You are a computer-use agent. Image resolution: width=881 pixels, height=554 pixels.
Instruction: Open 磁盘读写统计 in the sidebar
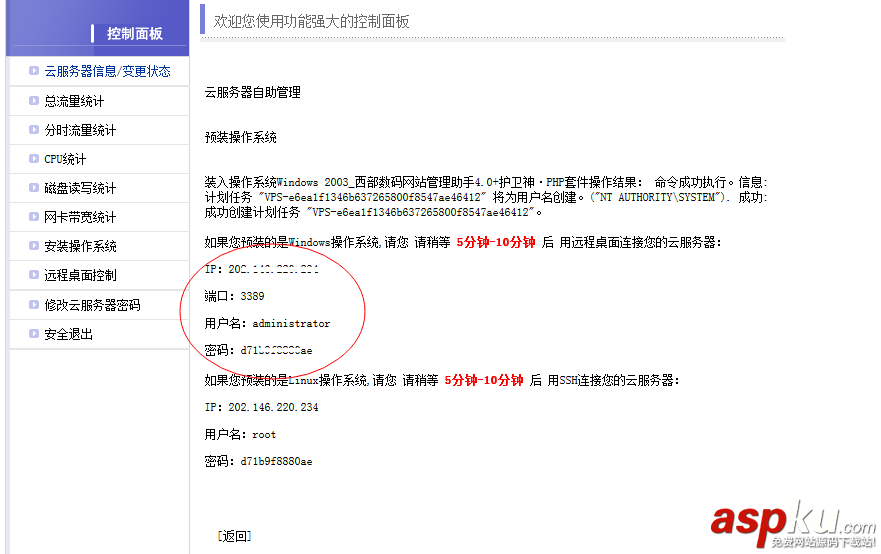coord(80,188)
